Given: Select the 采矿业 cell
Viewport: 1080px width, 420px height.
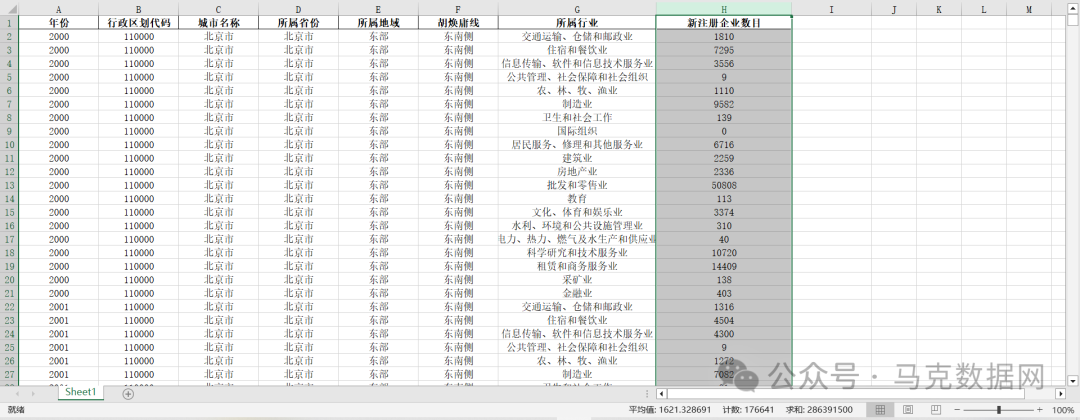Looking at the screenshot, I should [577, 280].
